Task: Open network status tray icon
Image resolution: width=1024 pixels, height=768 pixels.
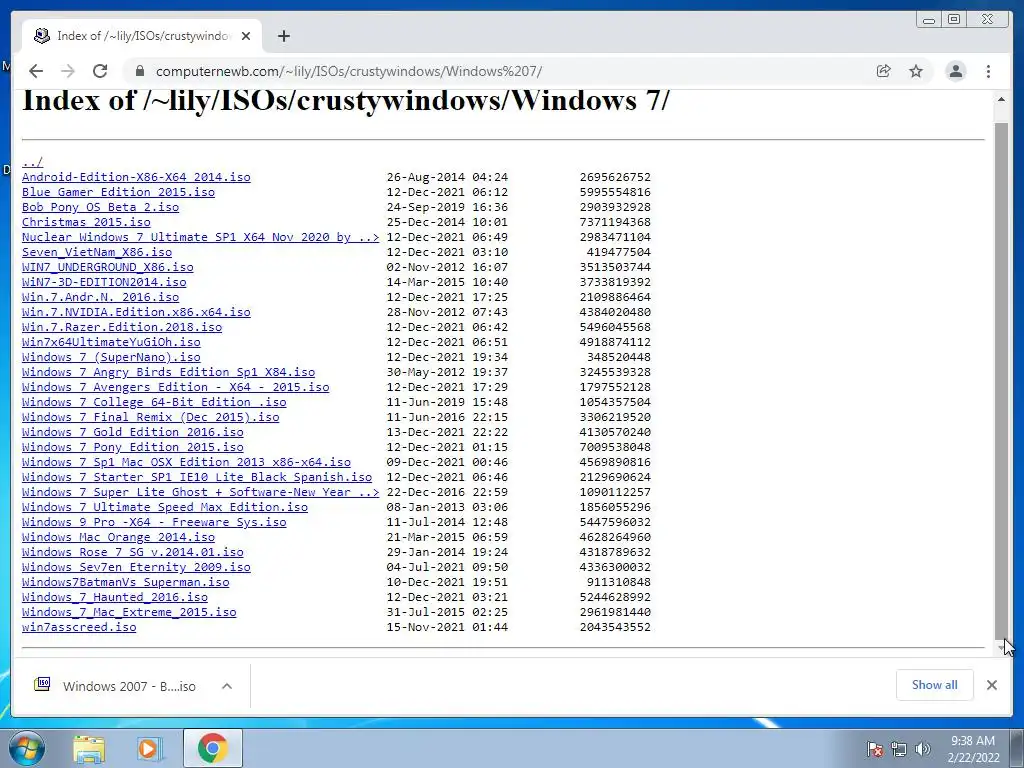Action: 899,749
